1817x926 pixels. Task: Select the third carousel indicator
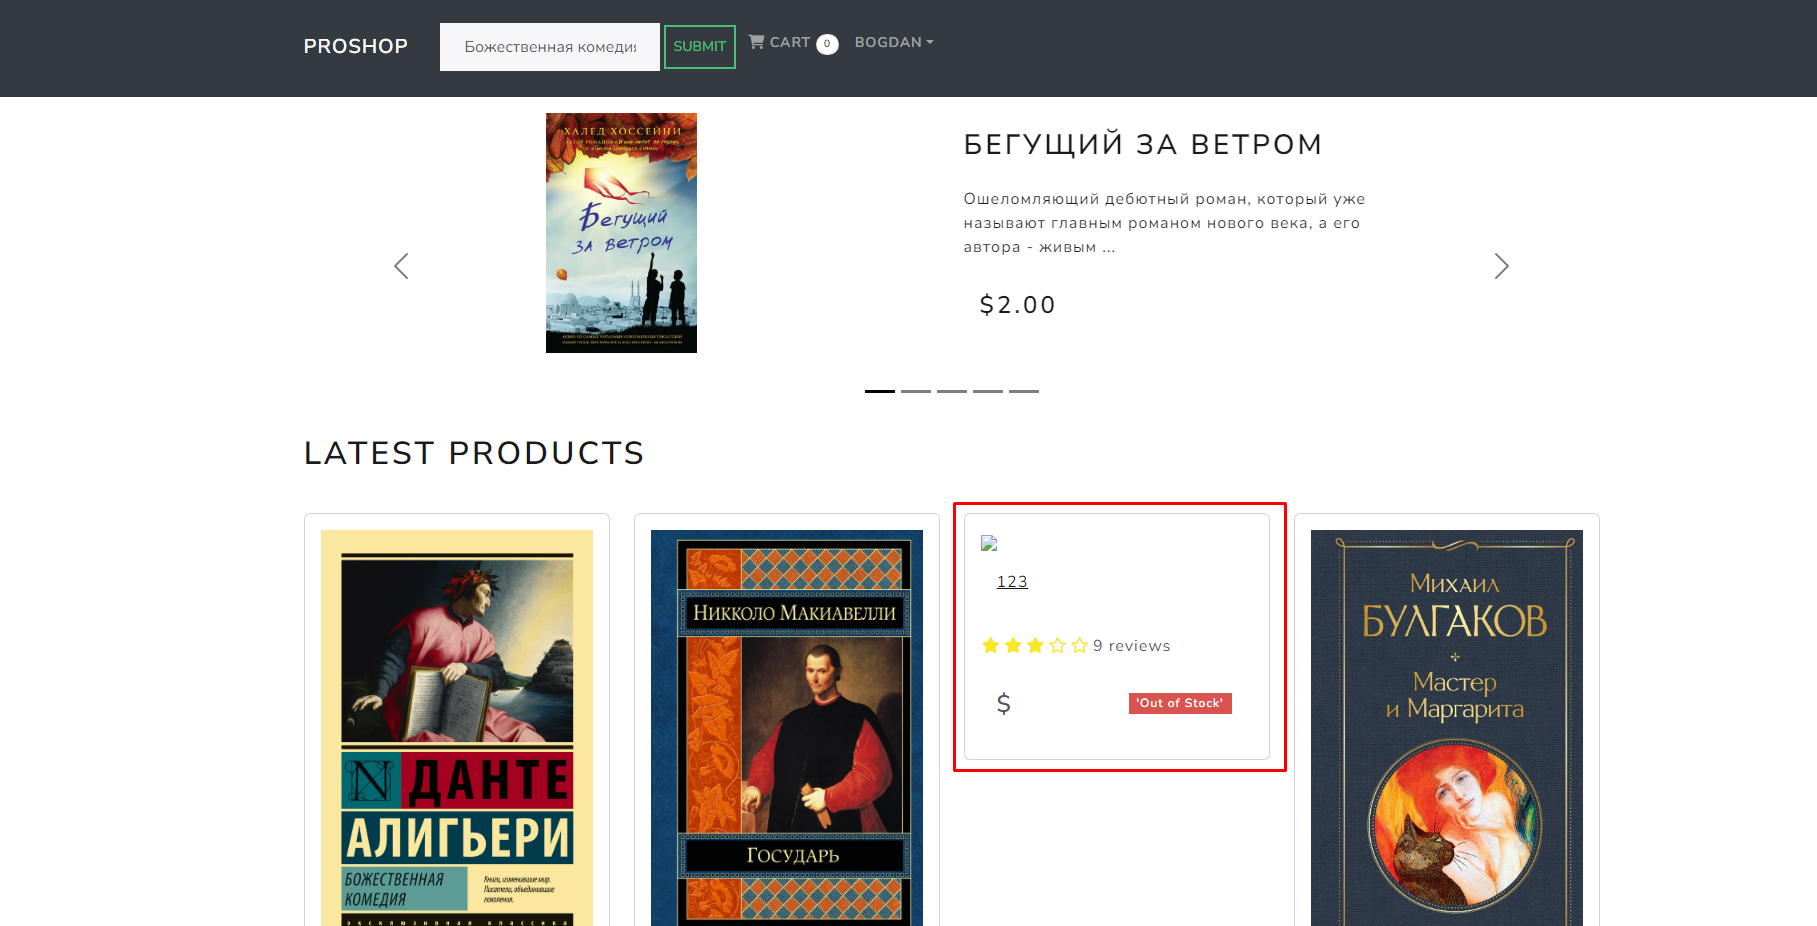tap(952, 391)
